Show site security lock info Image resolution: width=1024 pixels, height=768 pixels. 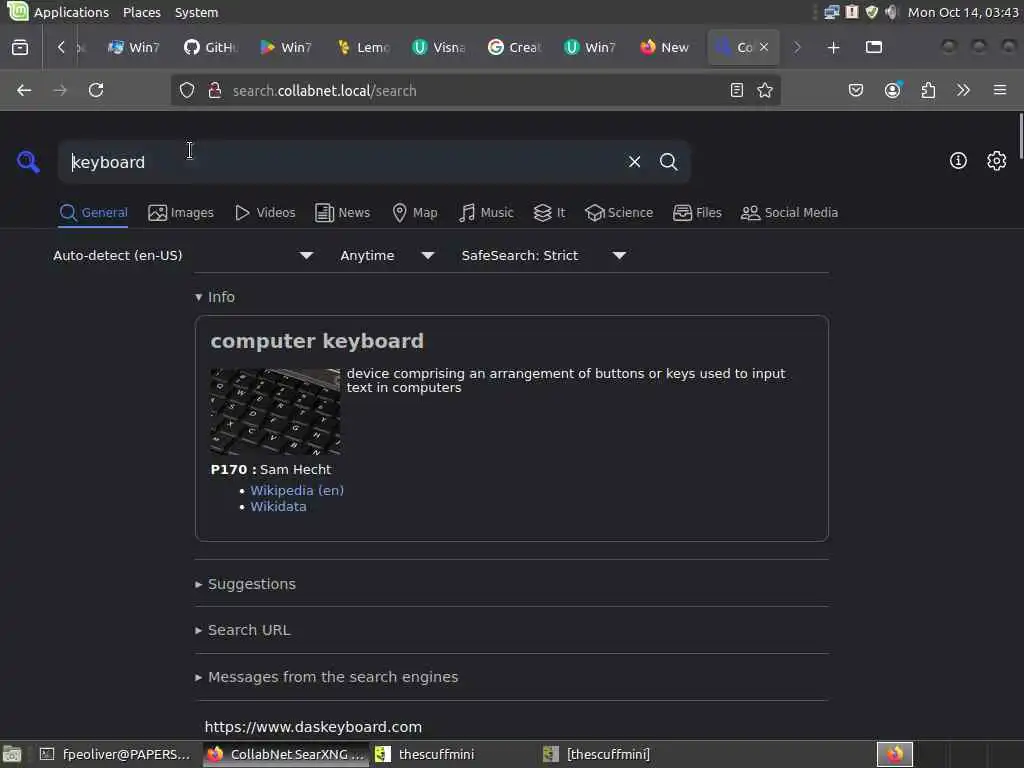[x=214, y=90]
